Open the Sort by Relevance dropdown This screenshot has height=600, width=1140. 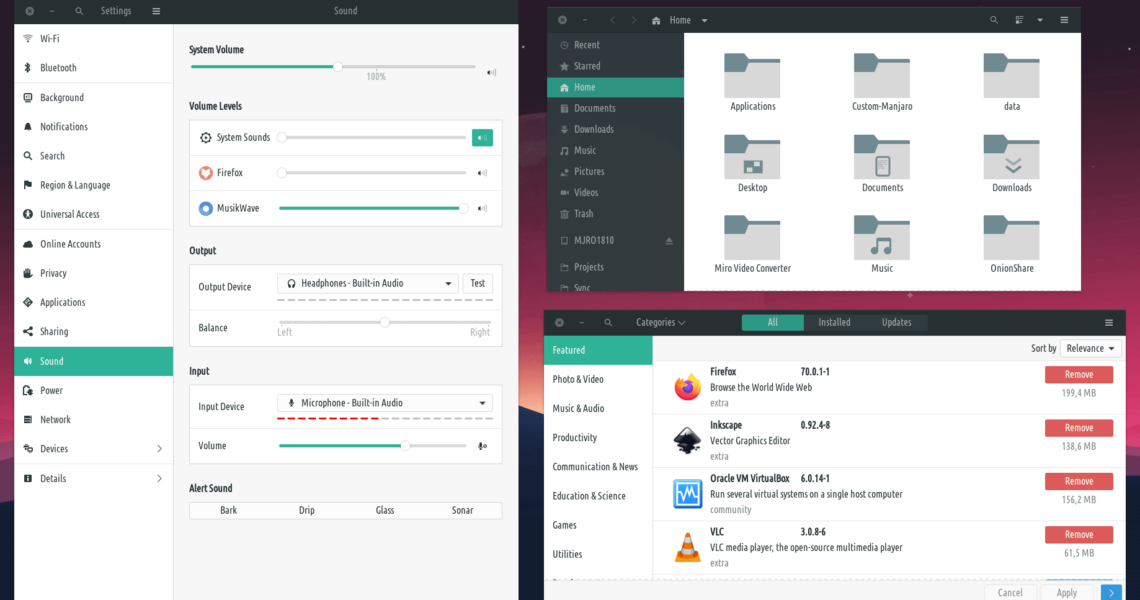pyautogui.click(x=1090, y=349)
